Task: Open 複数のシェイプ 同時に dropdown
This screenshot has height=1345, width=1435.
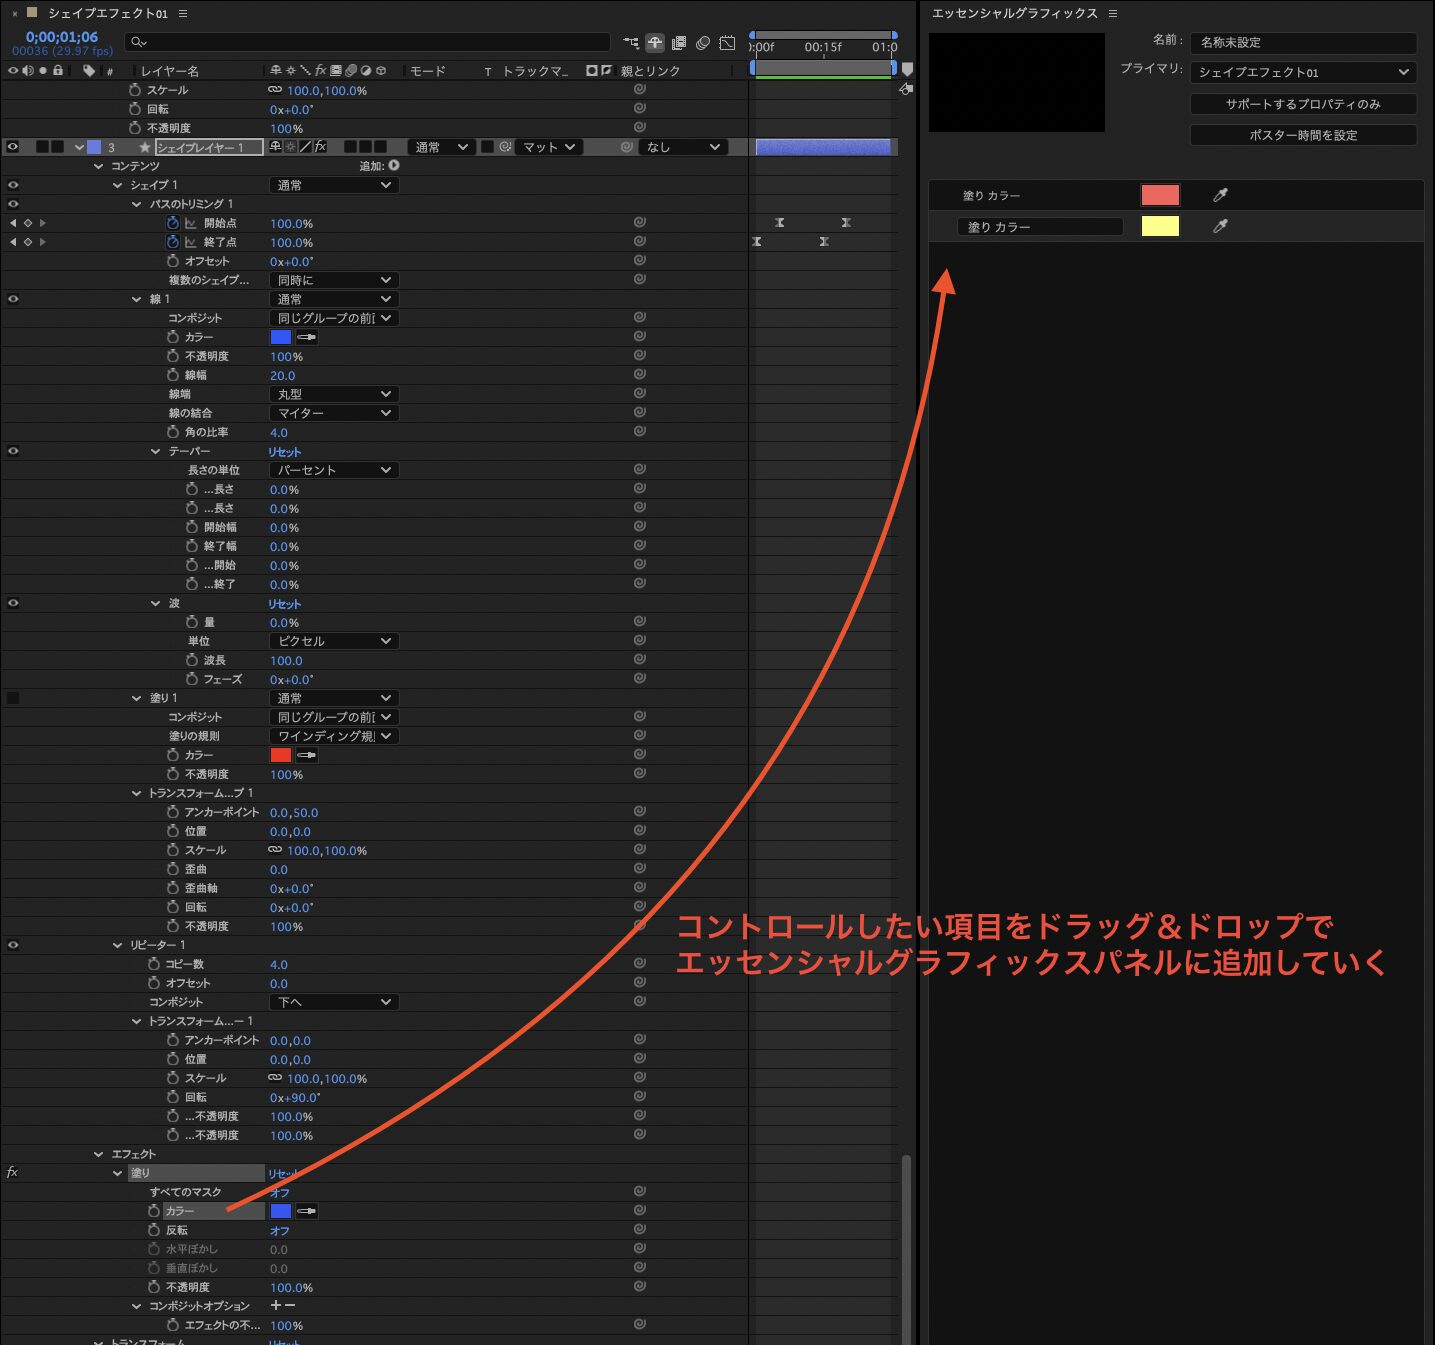Action: point(334,280)
